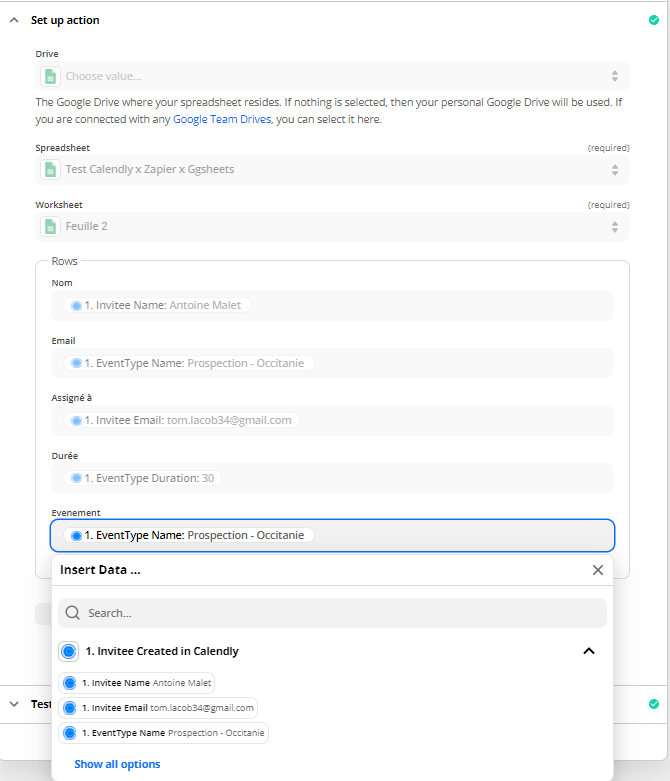Screen dimensions: 670x781
Task: Click Show all options
Action: tap(117, 764)
